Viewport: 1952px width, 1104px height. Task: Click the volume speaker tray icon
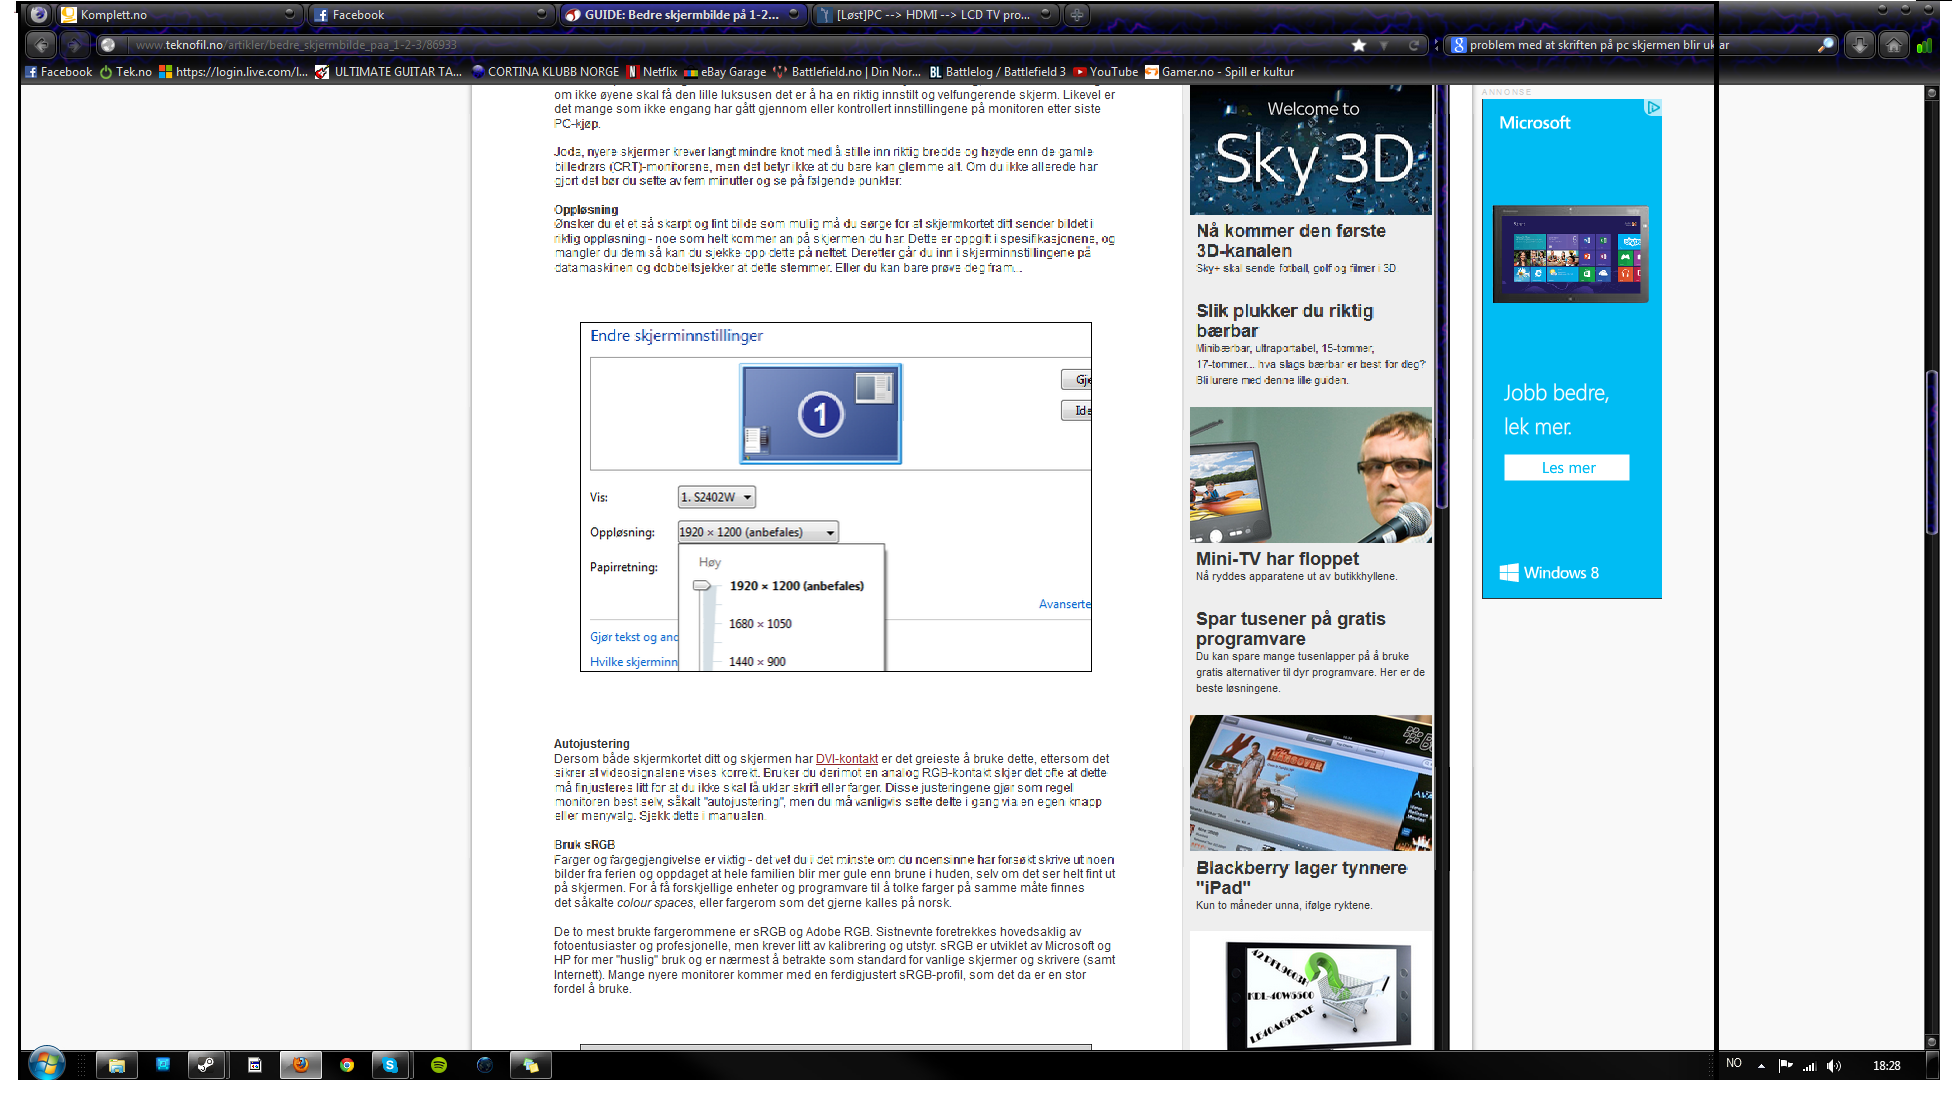pyautogui.click(x=1833, y=1066)
